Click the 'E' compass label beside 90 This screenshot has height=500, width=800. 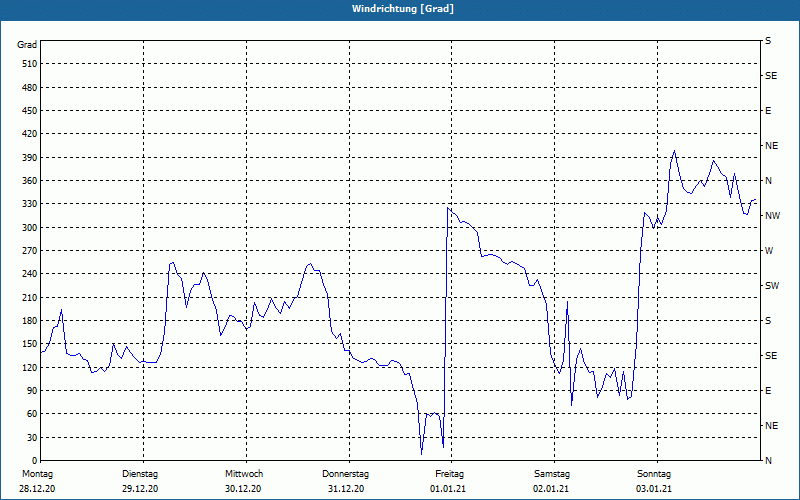click(x=768, y=391)
